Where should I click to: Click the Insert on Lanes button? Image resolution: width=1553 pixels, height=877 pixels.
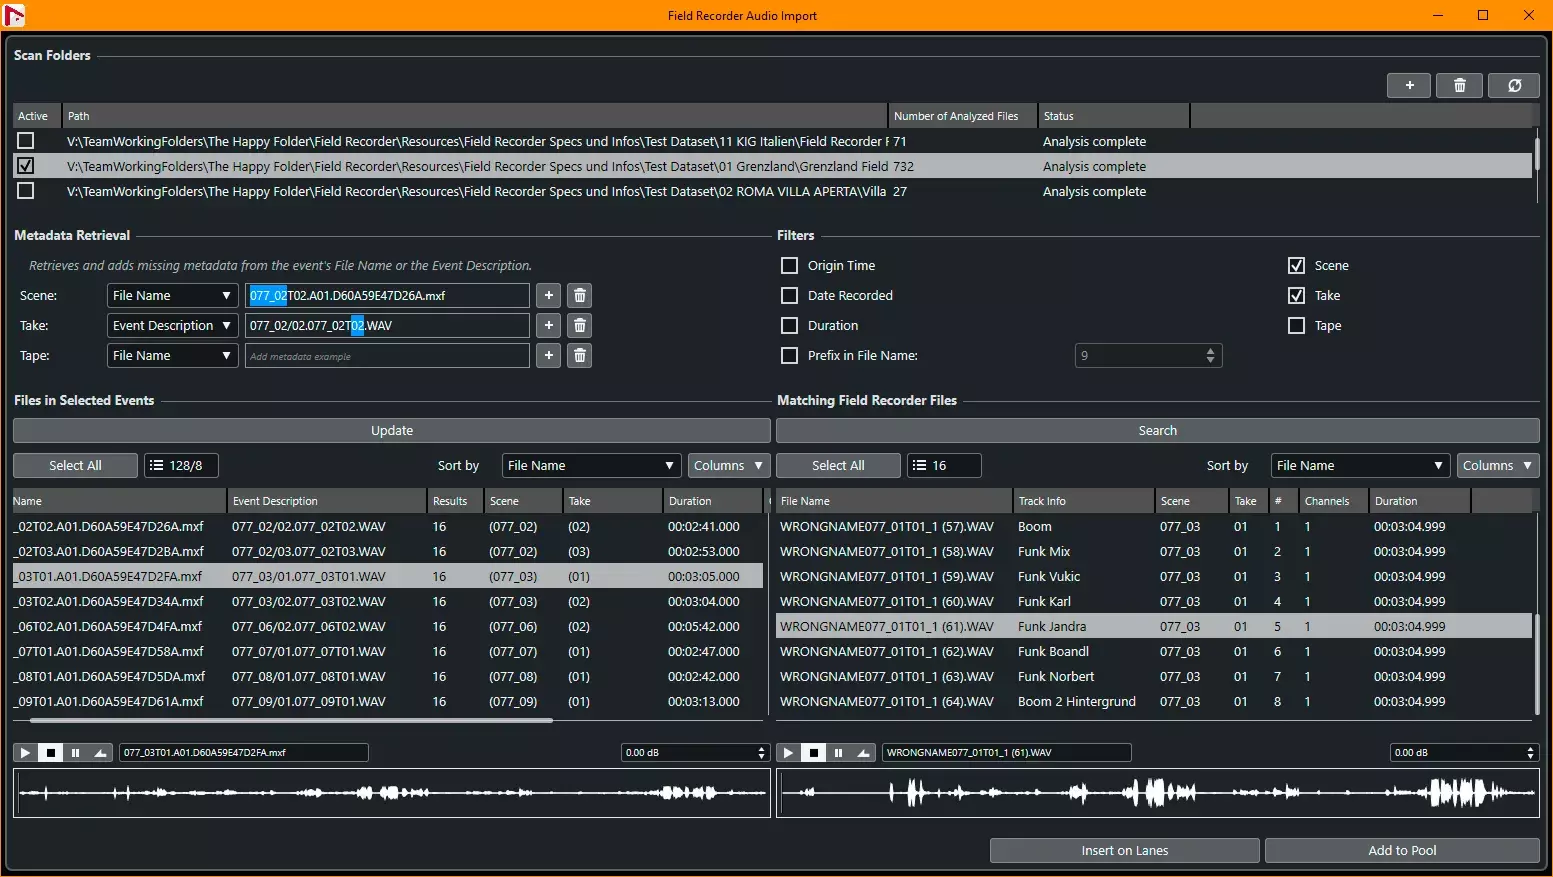coord(1124,851)
